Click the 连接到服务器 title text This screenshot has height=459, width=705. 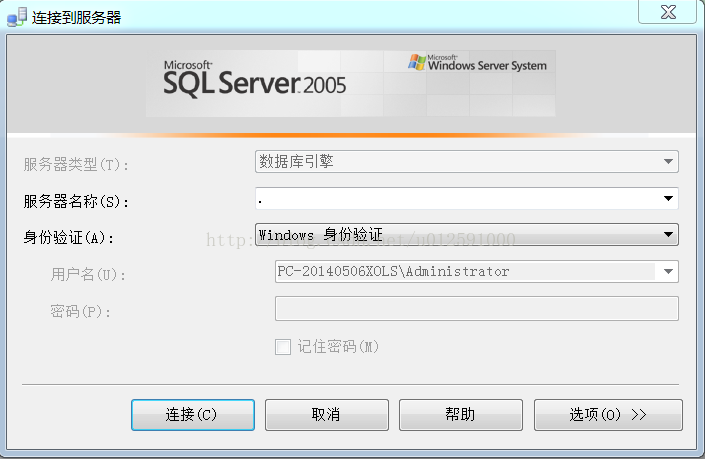point(76,18)
